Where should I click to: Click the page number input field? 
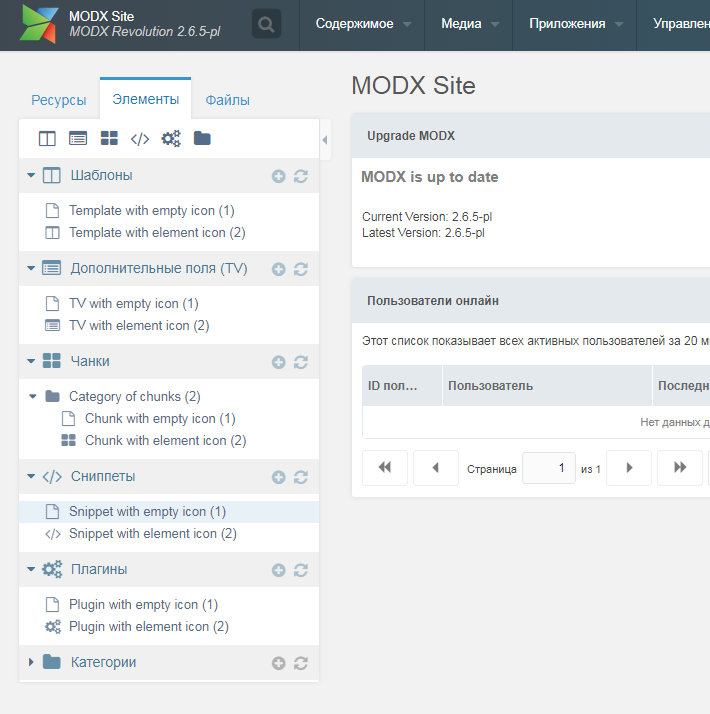[x=549, y=468]
